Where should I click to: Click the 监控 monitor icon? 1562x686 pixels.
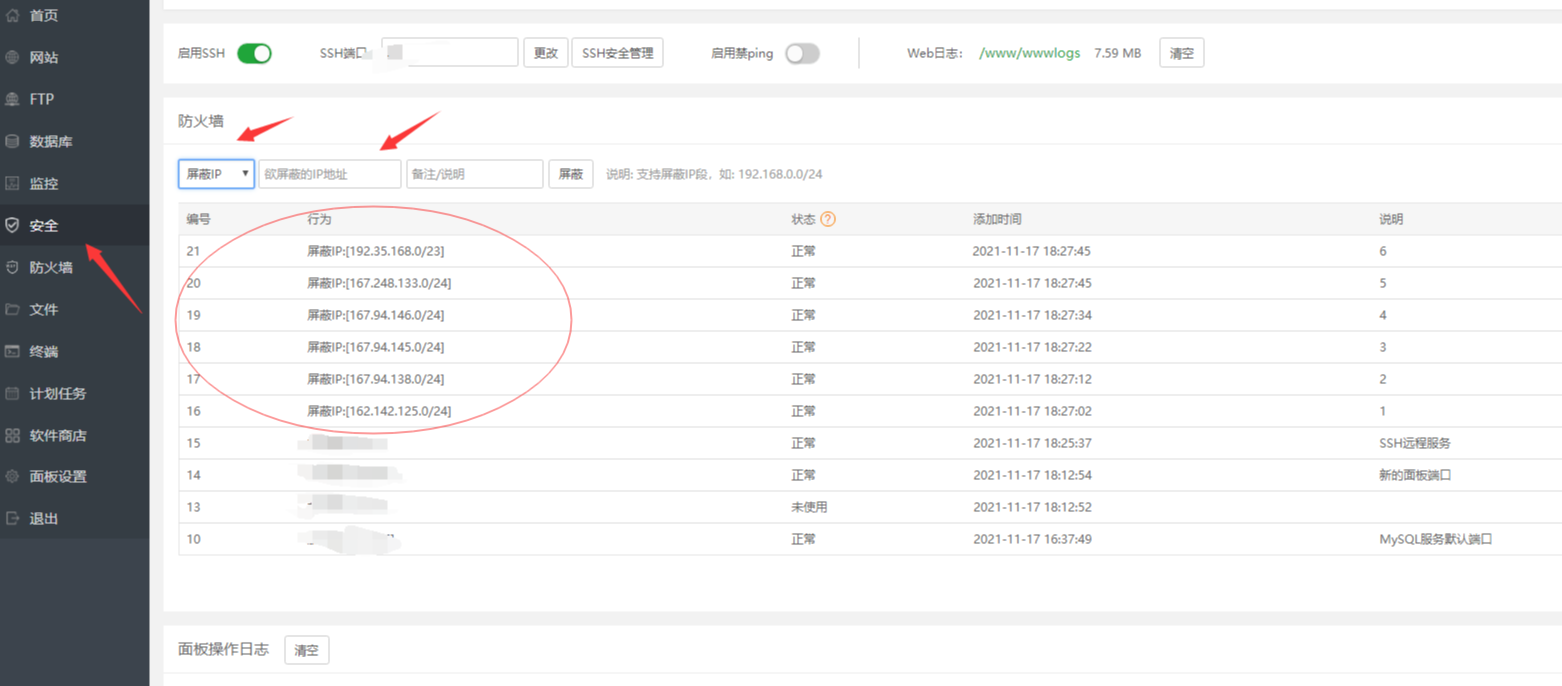point(12,184)
